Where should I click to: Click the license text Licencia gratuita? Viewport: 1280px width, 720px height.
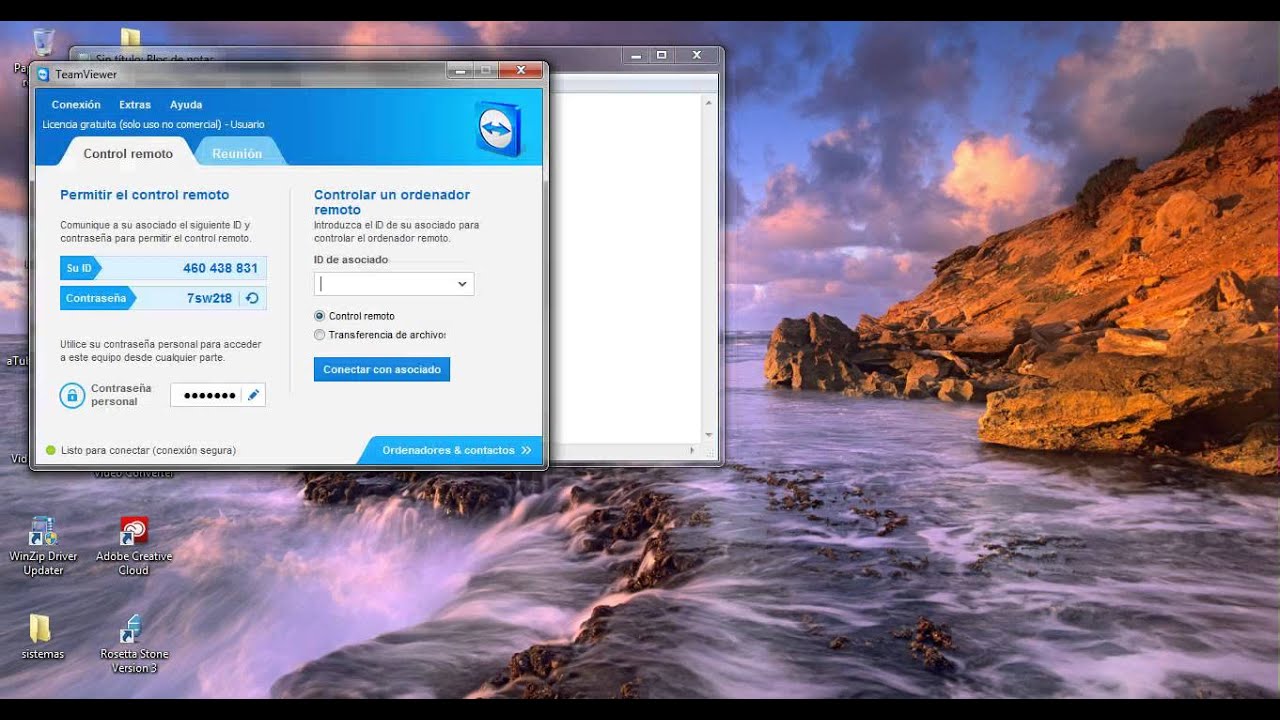click(153, 125)
